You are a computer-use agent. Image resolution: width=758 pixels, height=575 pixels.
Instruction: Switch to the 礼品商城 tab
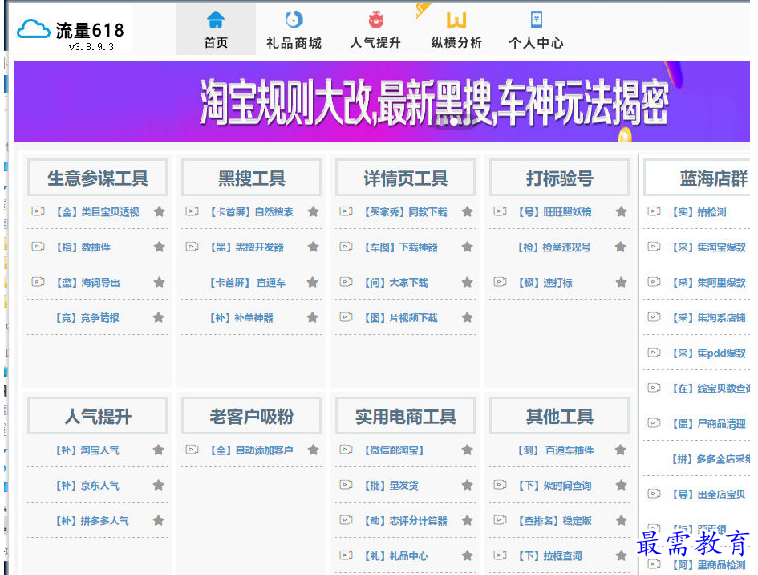[x=294, y=29]
